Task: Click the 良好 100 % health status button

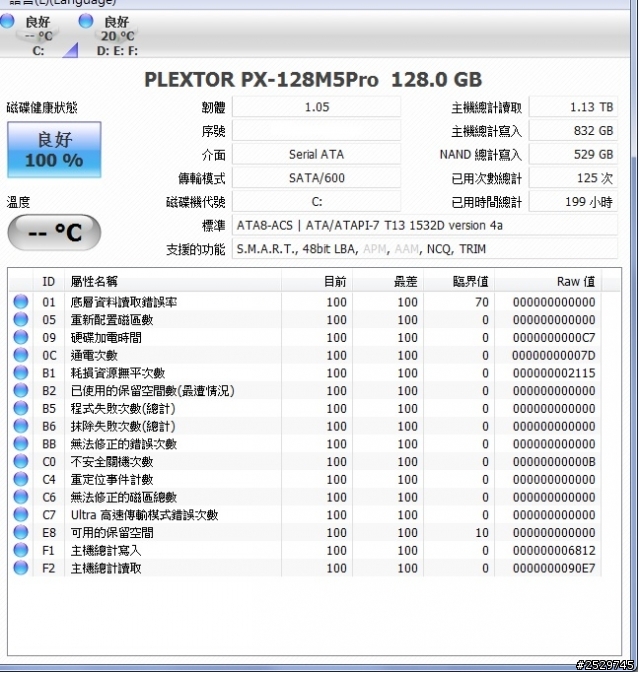Action: click(x=54, y=150)
